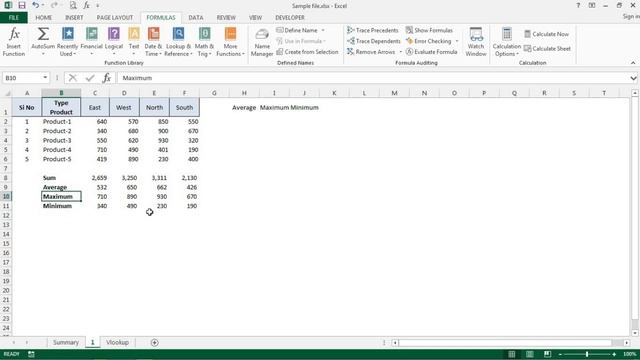
Task: Open Text functions list
Action: click(134, 42)
